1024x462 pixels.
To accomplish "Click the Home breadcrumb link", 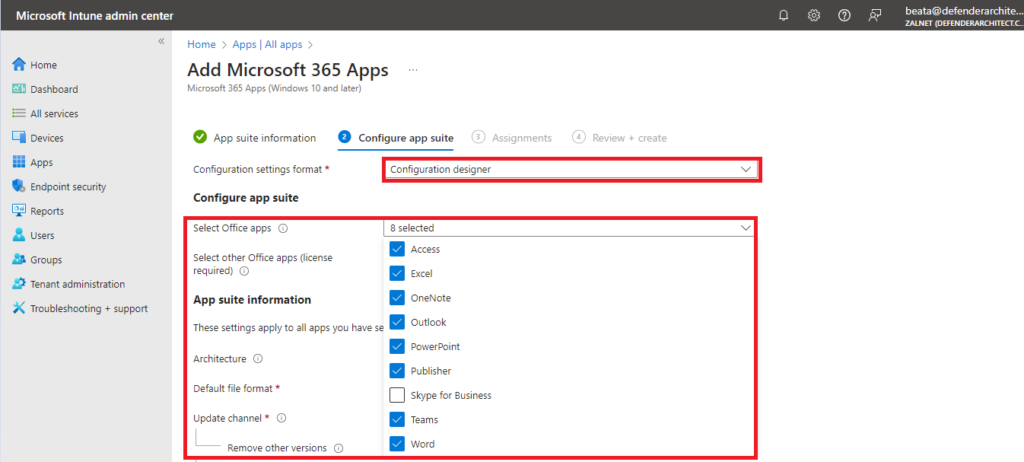I will [201, 44].
